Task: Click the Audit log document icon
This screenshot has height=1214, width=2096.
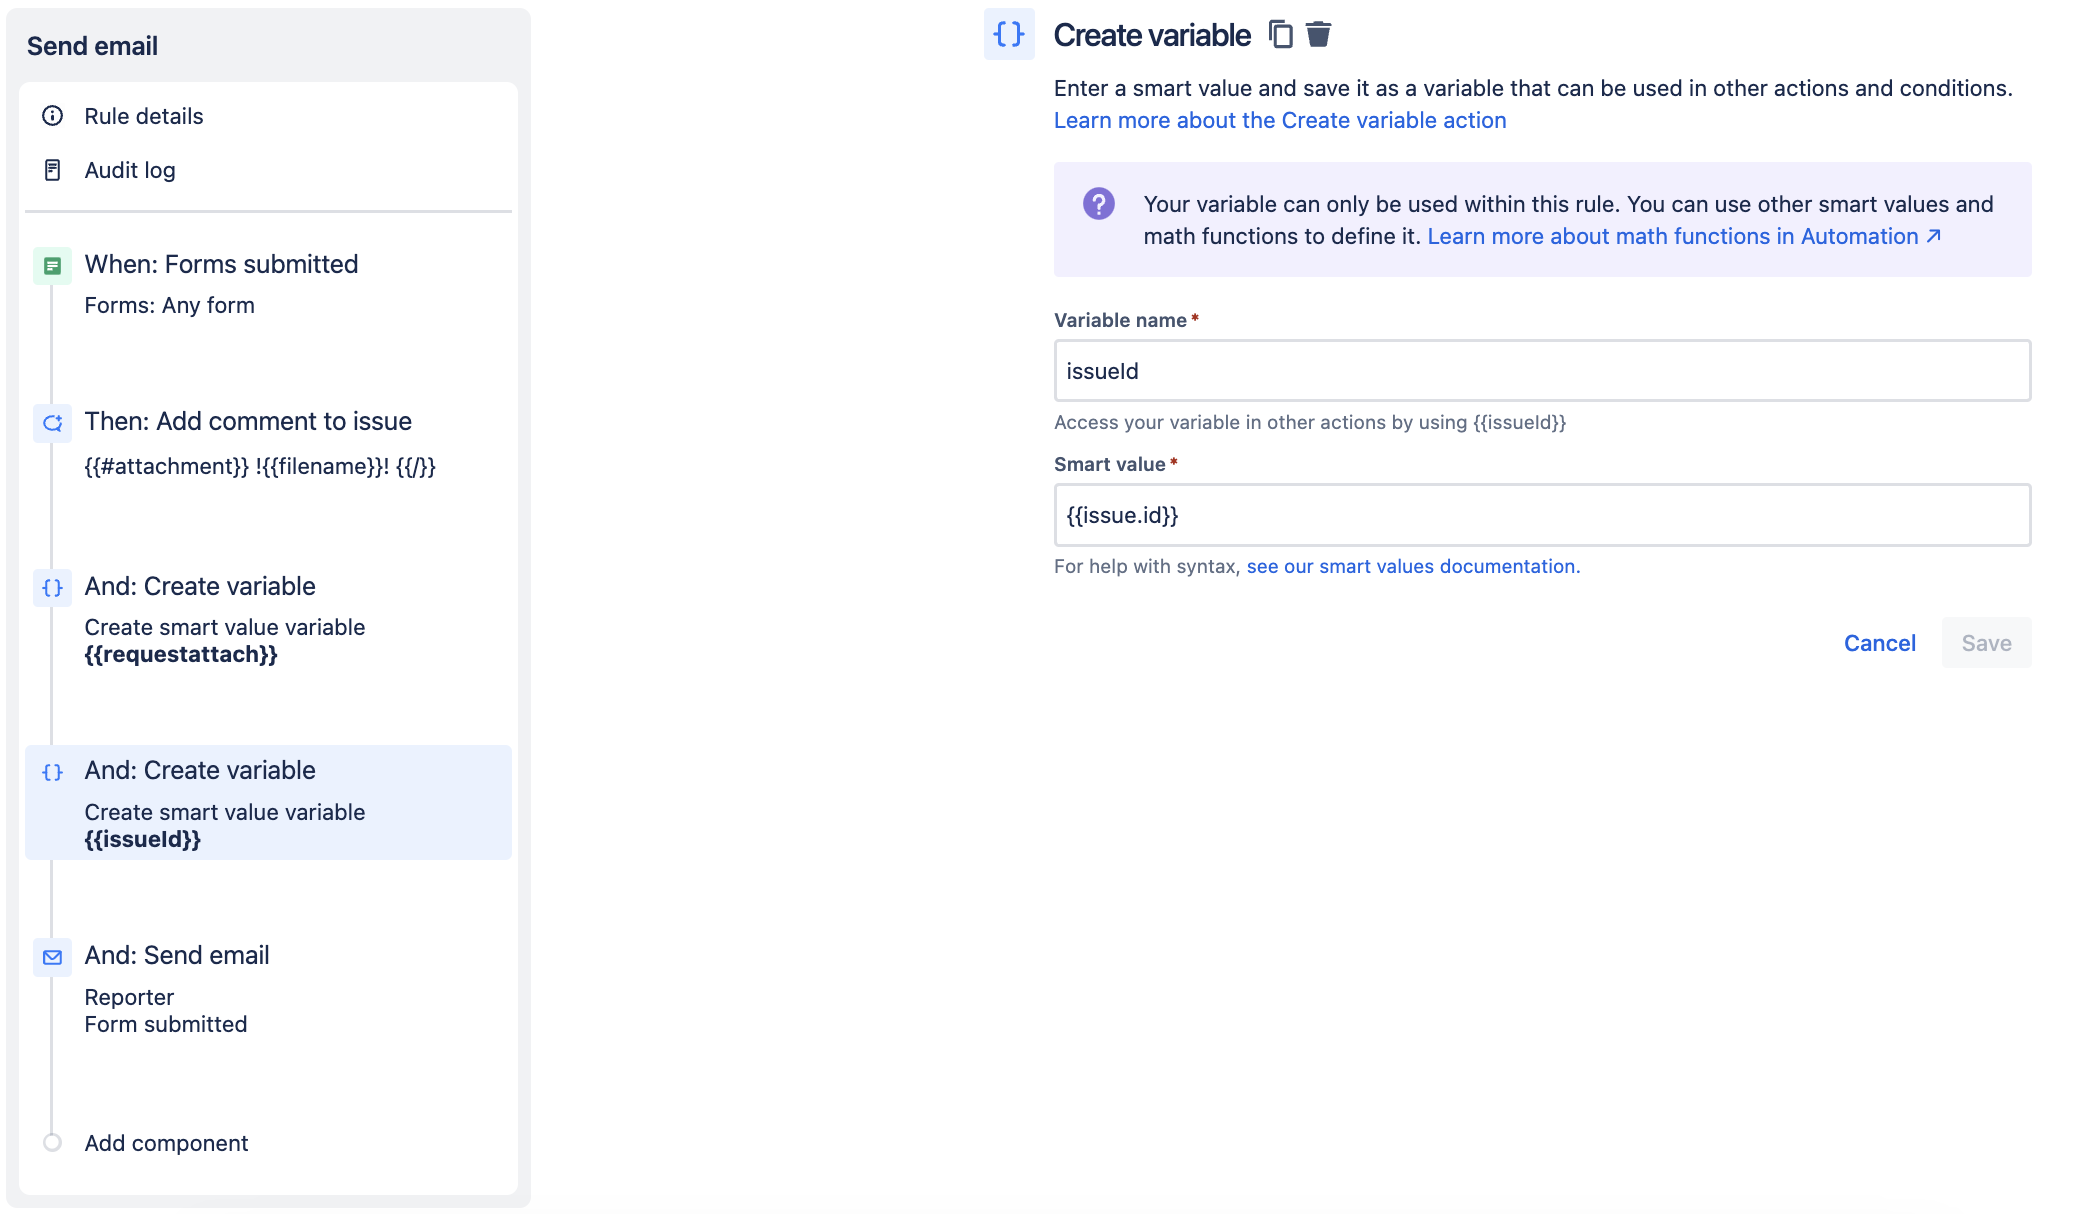Action: (x=53, y=170)
